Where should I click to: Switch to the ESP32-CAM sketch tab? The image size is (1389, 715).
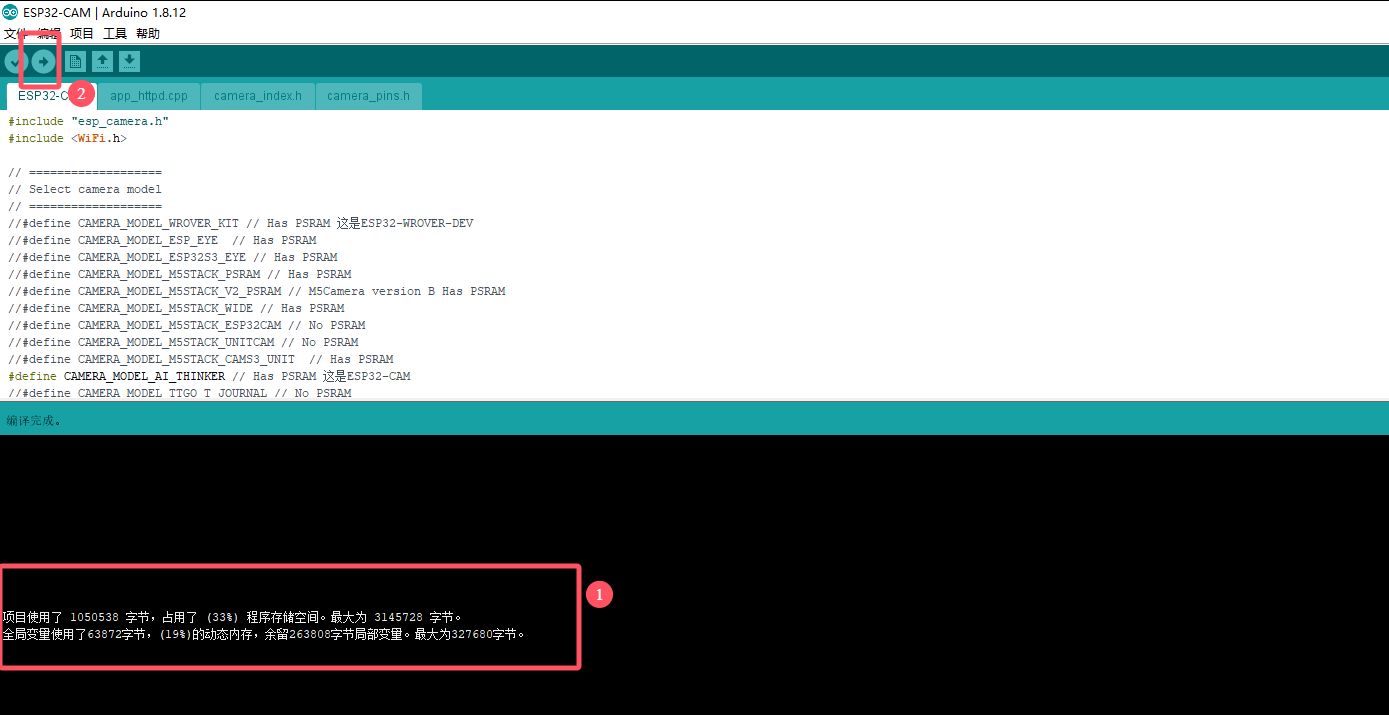(x=52, y=96)
